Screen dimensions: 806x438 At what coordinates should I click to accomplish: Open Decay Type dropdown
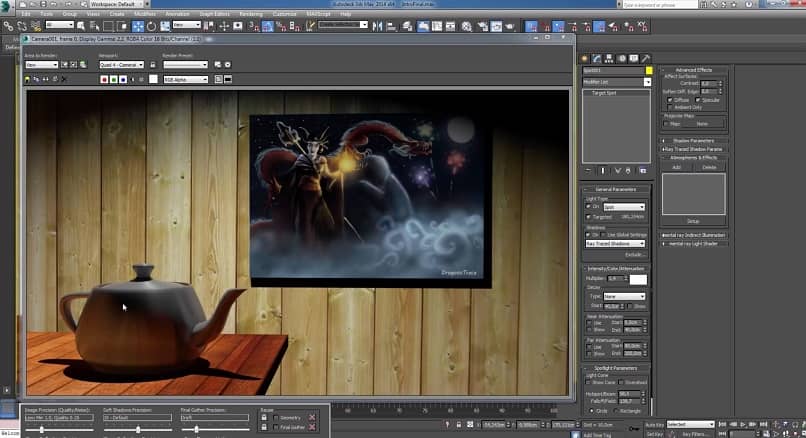[x=624, y=297]
